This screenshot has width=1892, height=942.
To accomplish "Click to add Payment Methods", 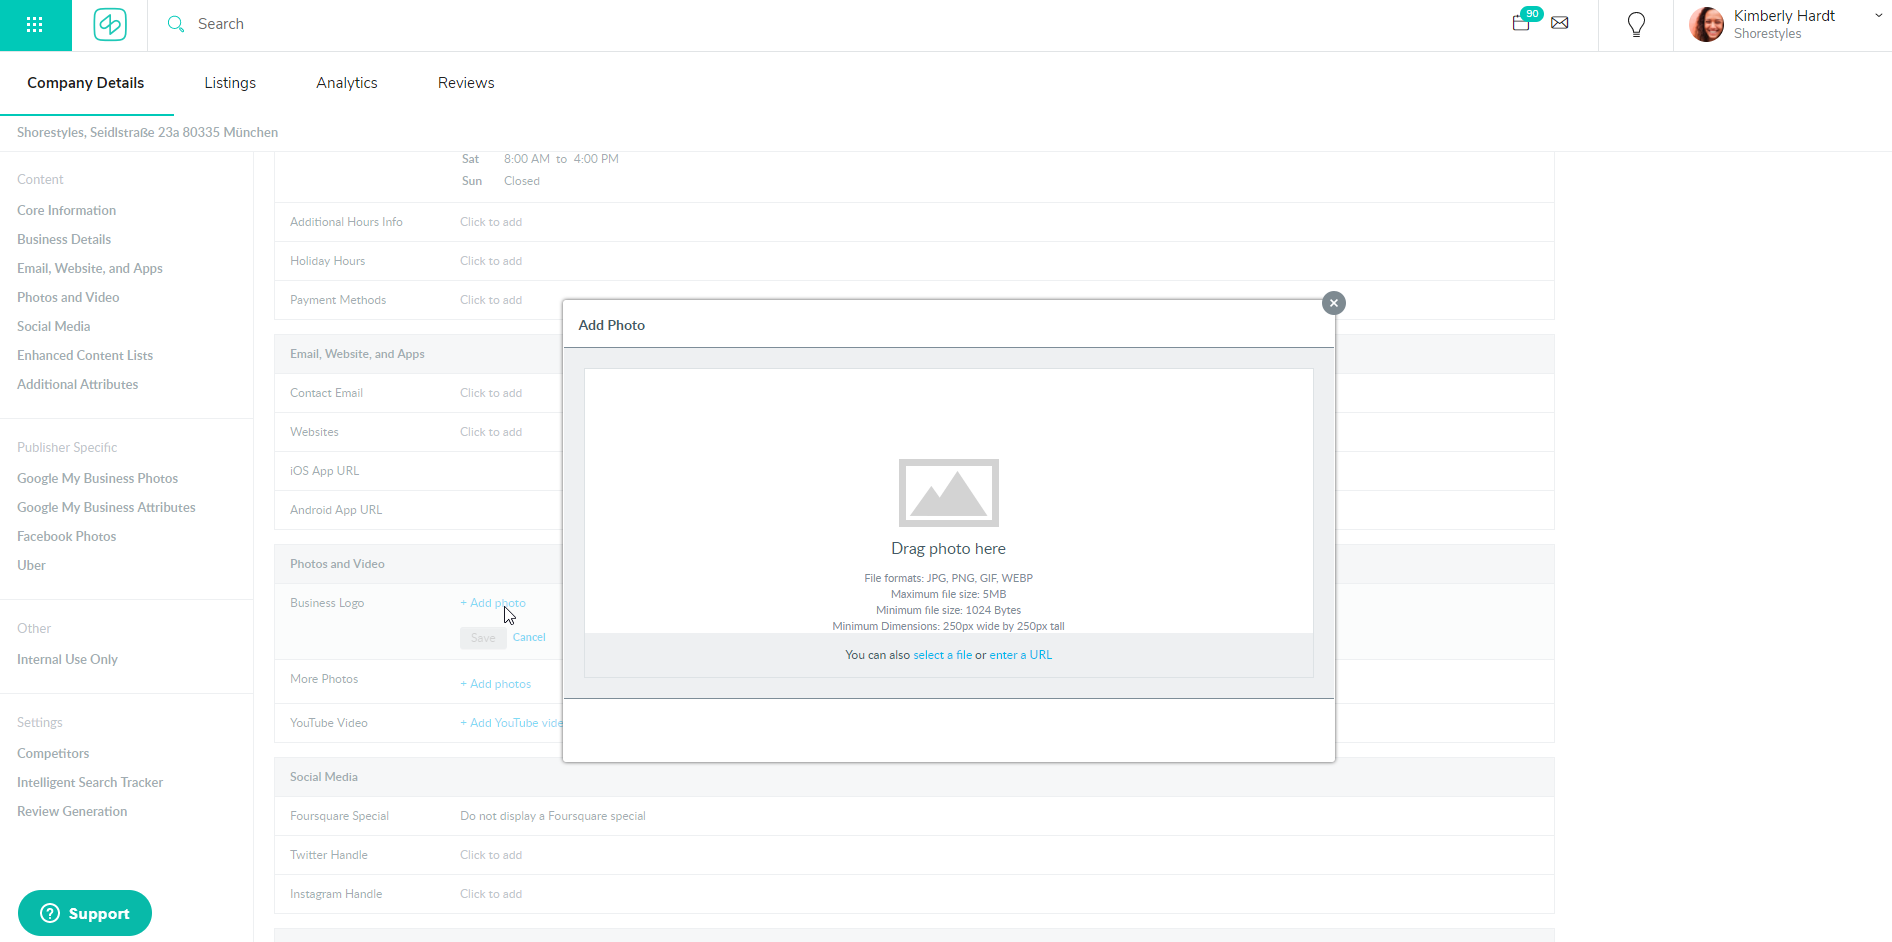I will [491, 300].
